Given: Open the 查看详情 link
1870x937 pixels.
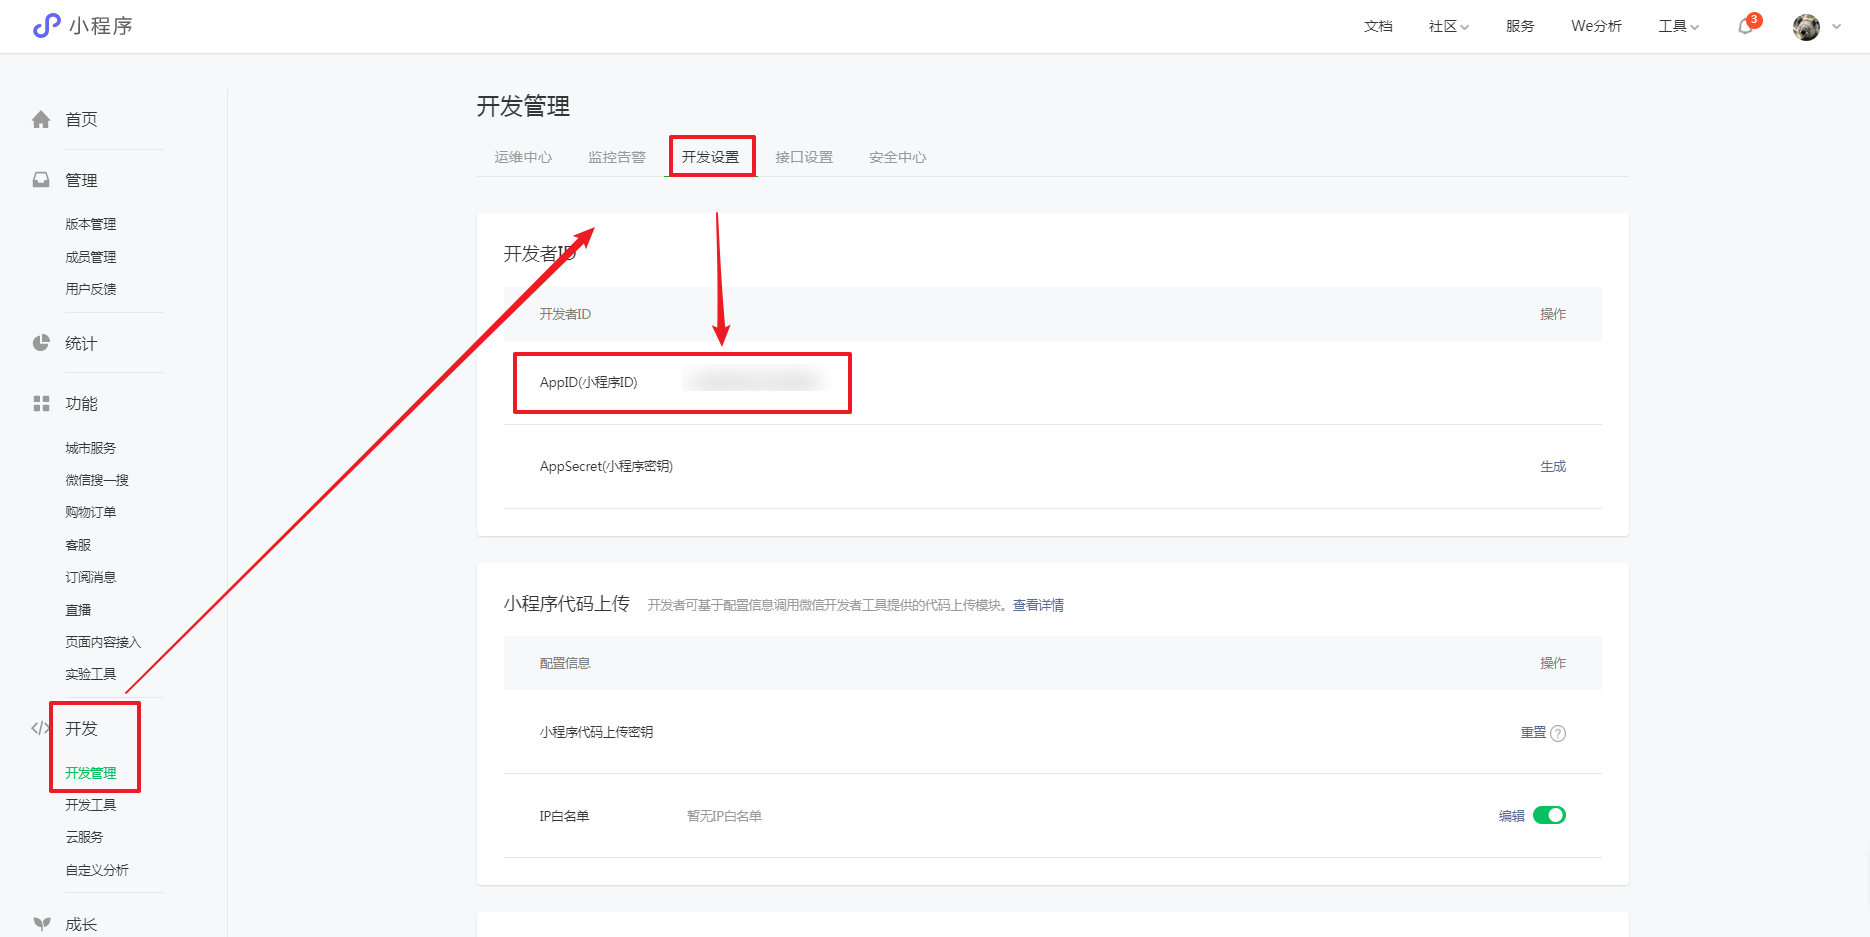Looking at the screenshot, I should [1038, 605].
